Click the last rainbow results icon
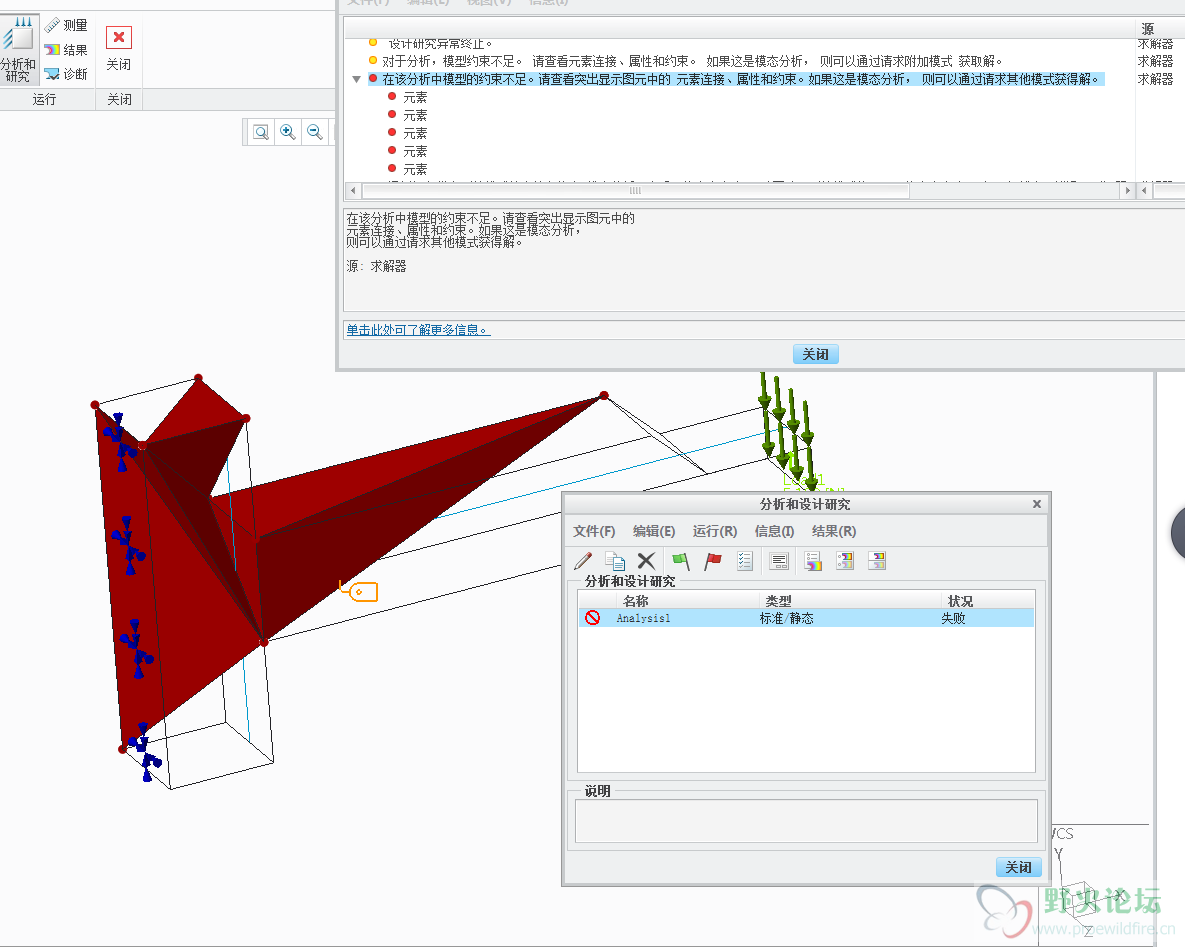Image resolution: width=1185 pixels, height=947 pixels. 877,561
